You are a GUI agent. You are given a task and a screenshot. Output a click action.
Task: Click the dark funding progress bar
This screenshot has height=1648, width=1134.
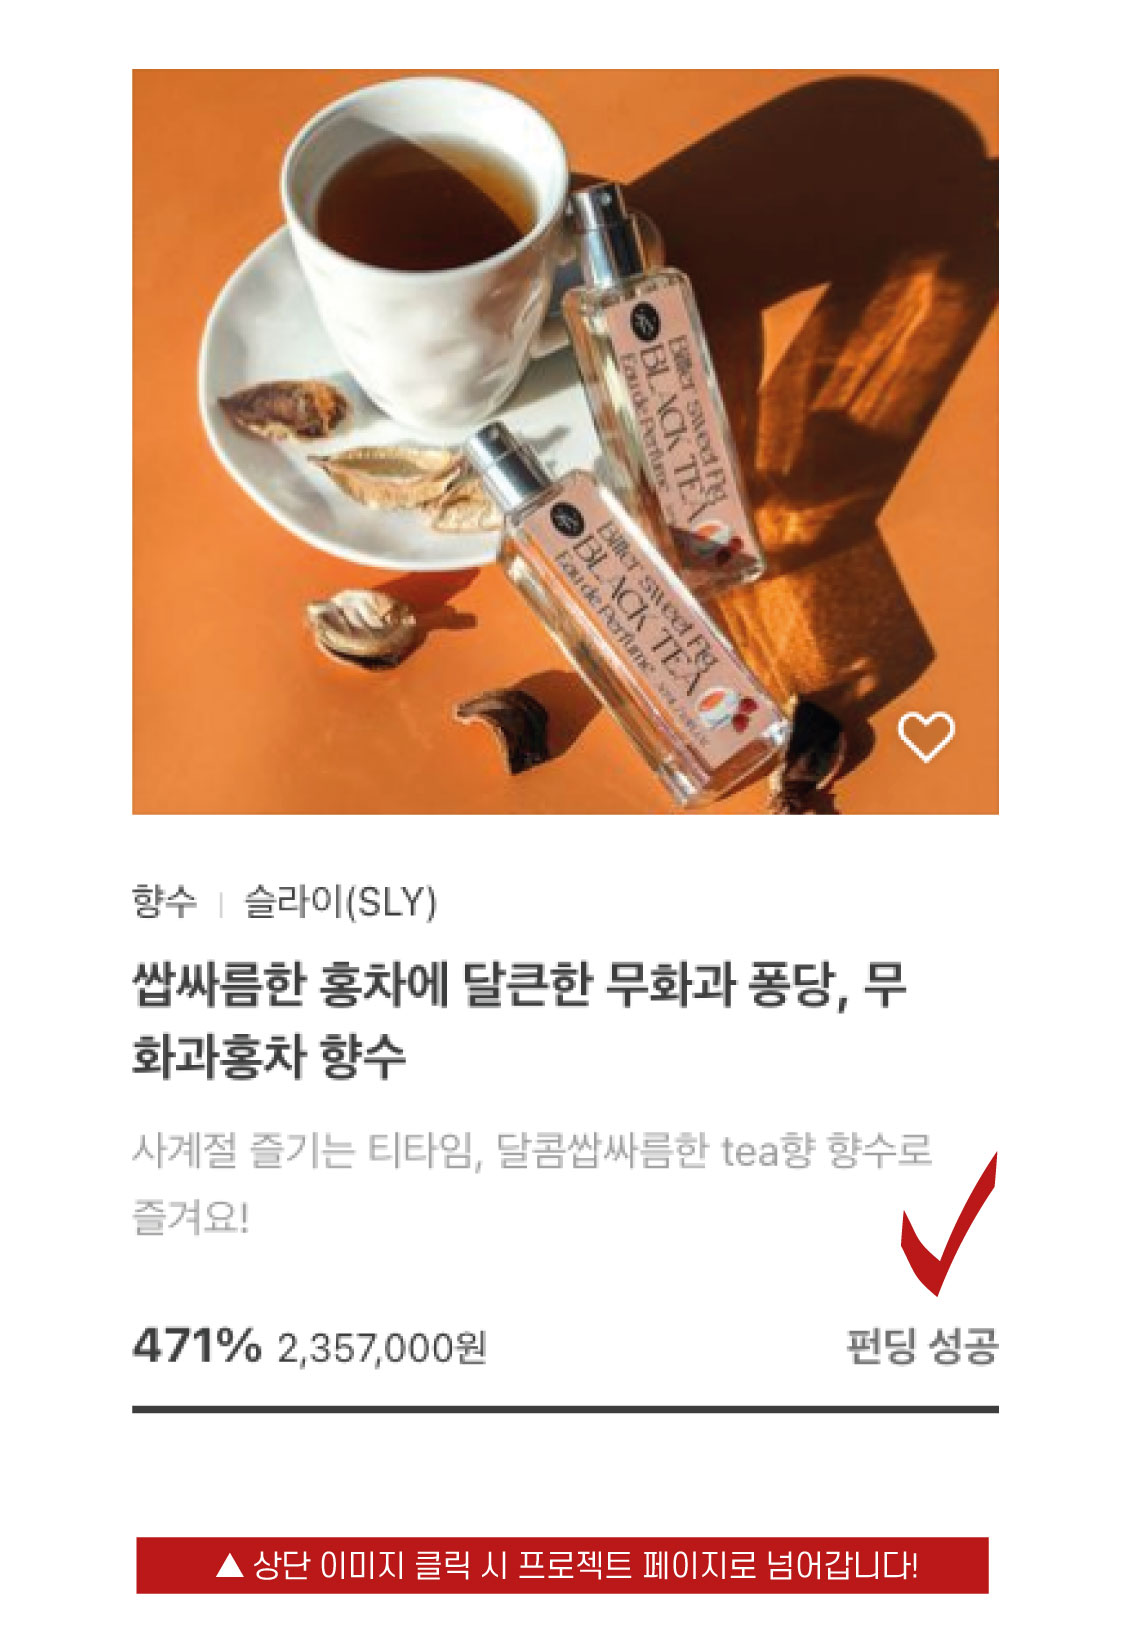point(565,1409)
